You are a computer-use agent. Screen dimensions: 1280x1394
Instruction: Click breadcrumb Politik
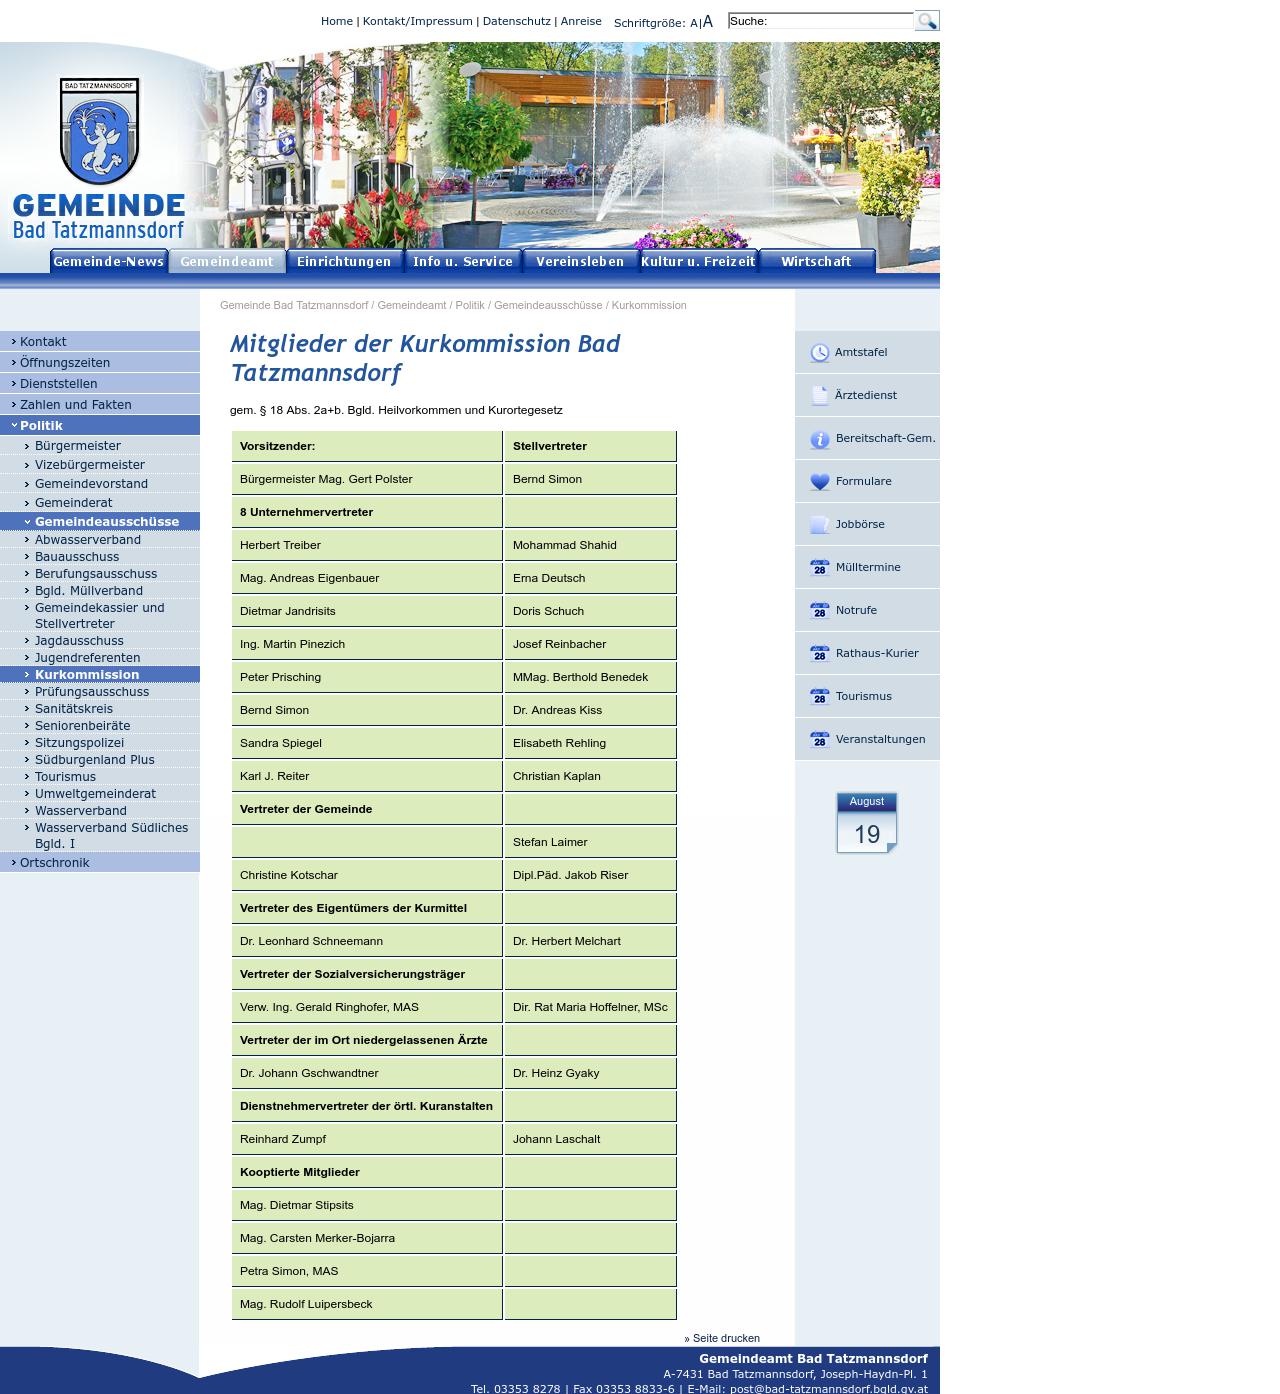pyautogui.click(x=470, y=305)
